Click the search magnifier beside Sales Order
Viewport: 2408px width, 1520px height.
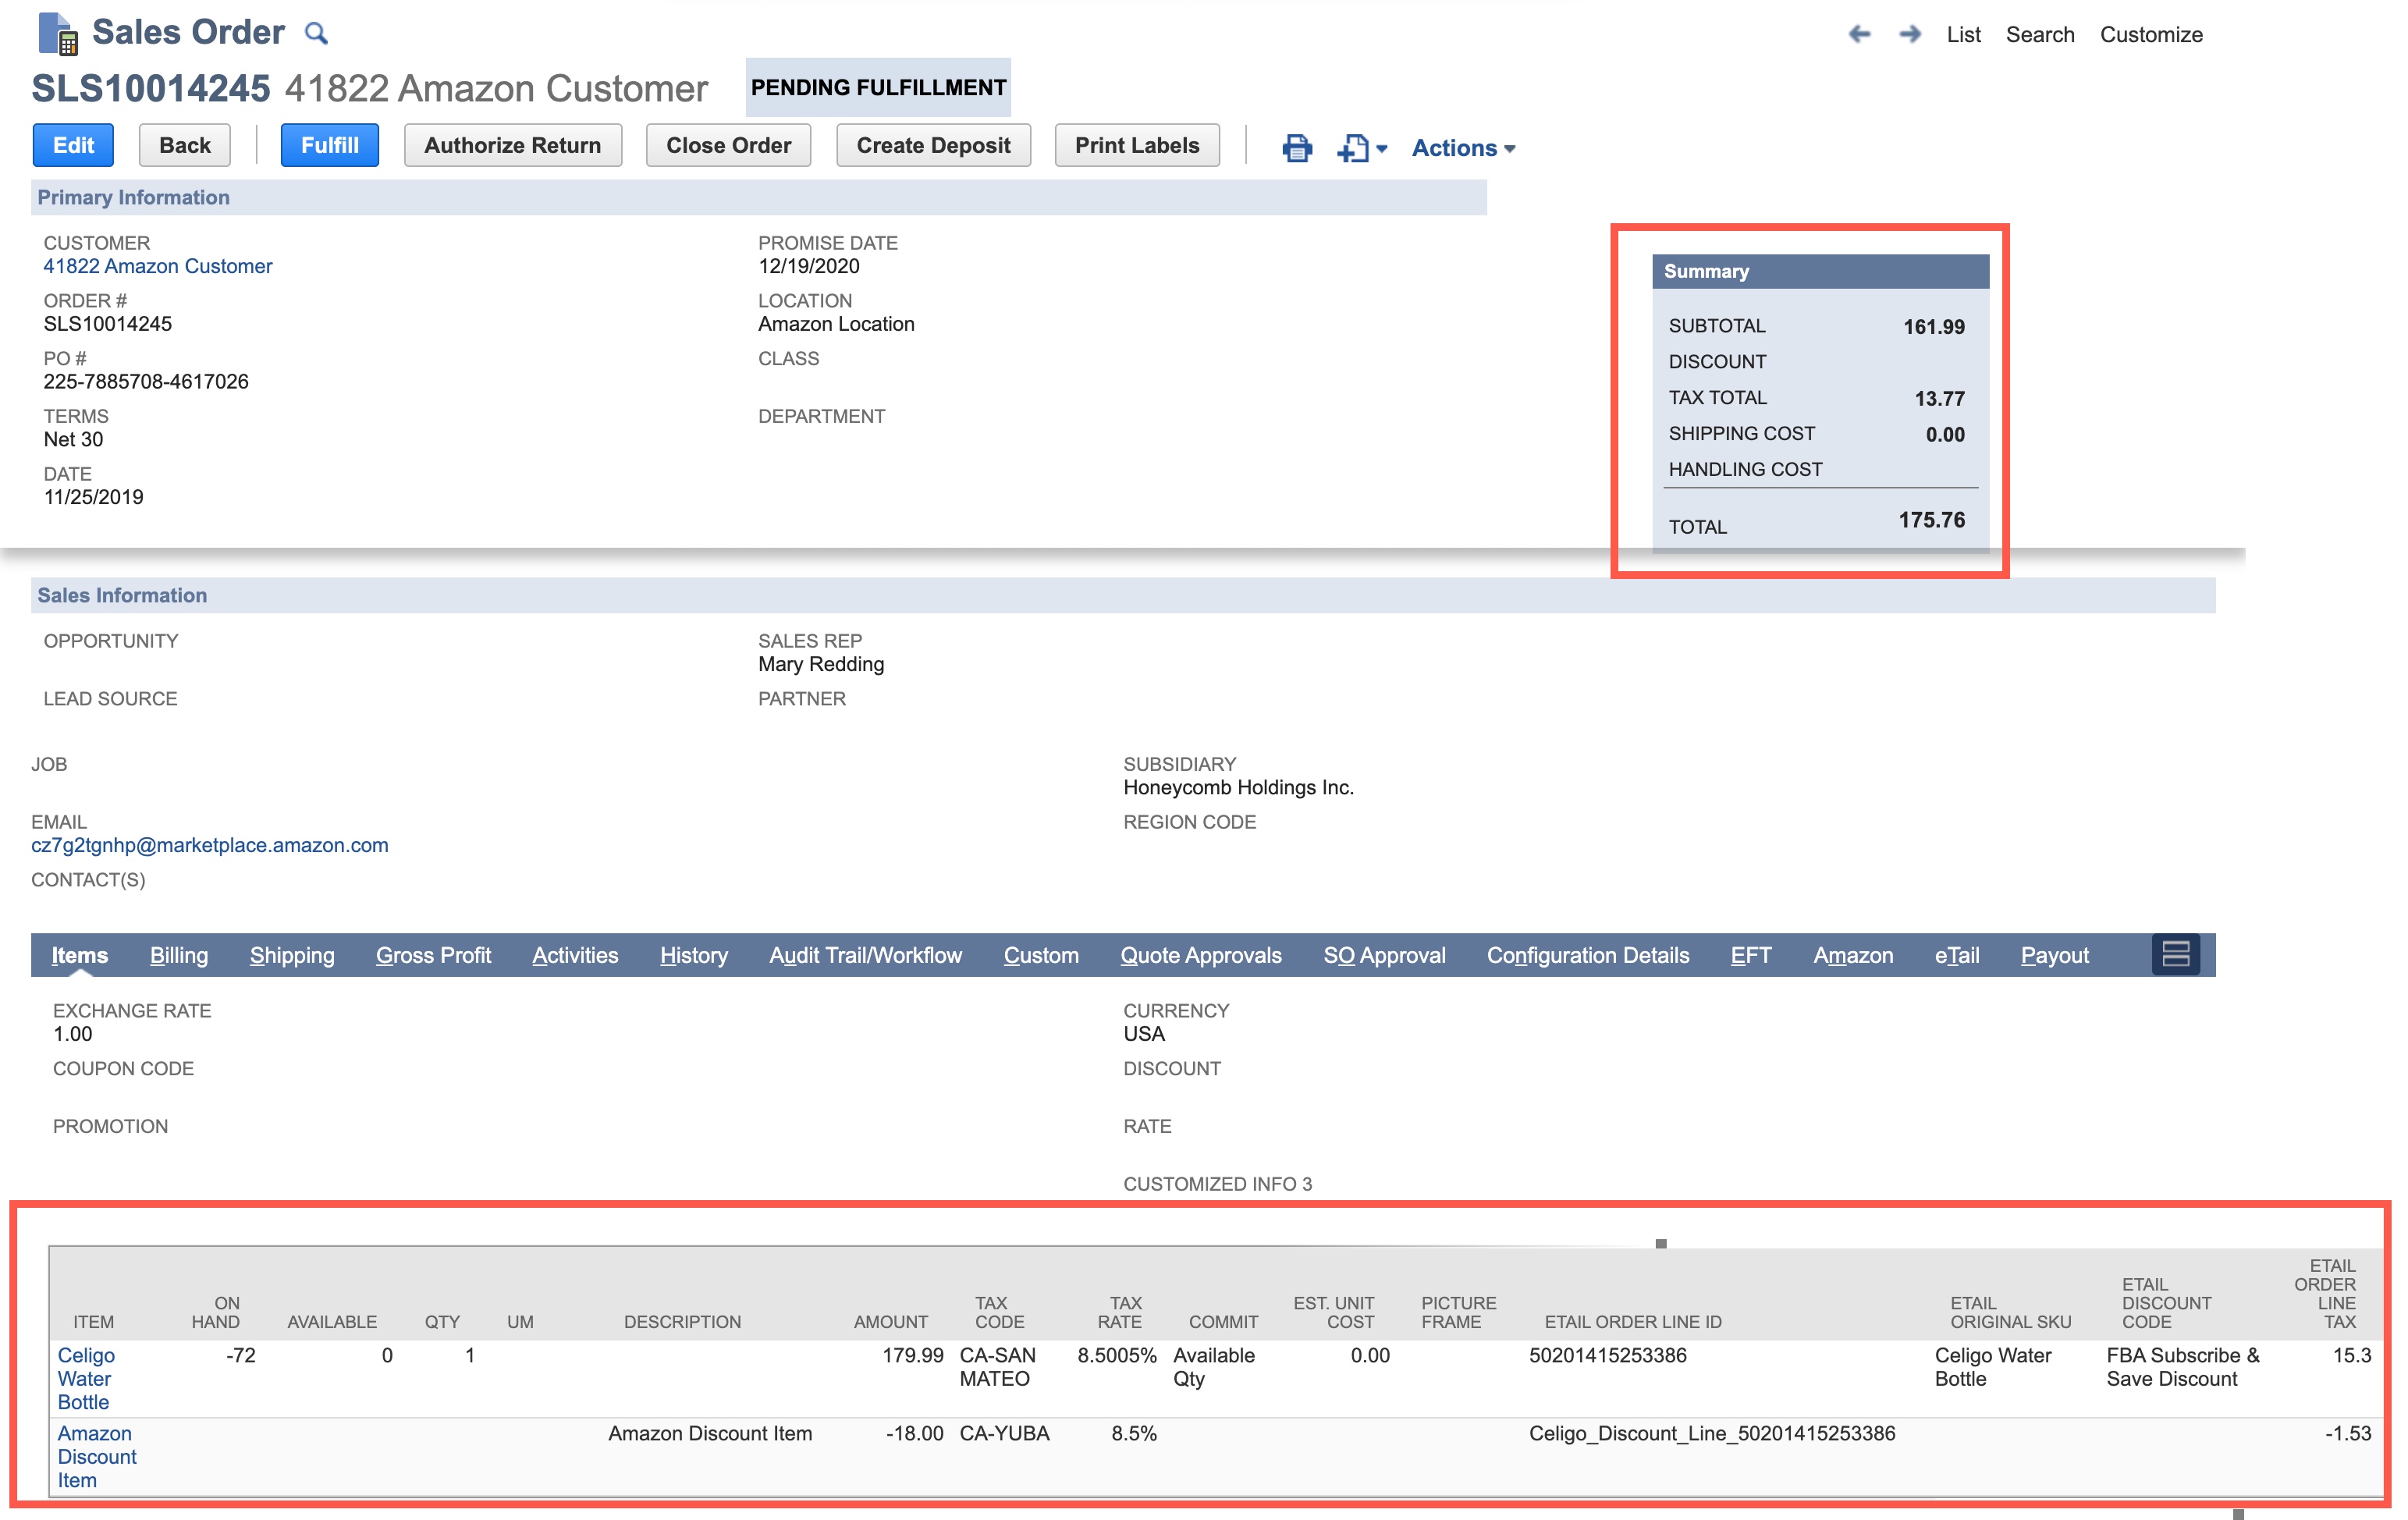click(316, 34)
